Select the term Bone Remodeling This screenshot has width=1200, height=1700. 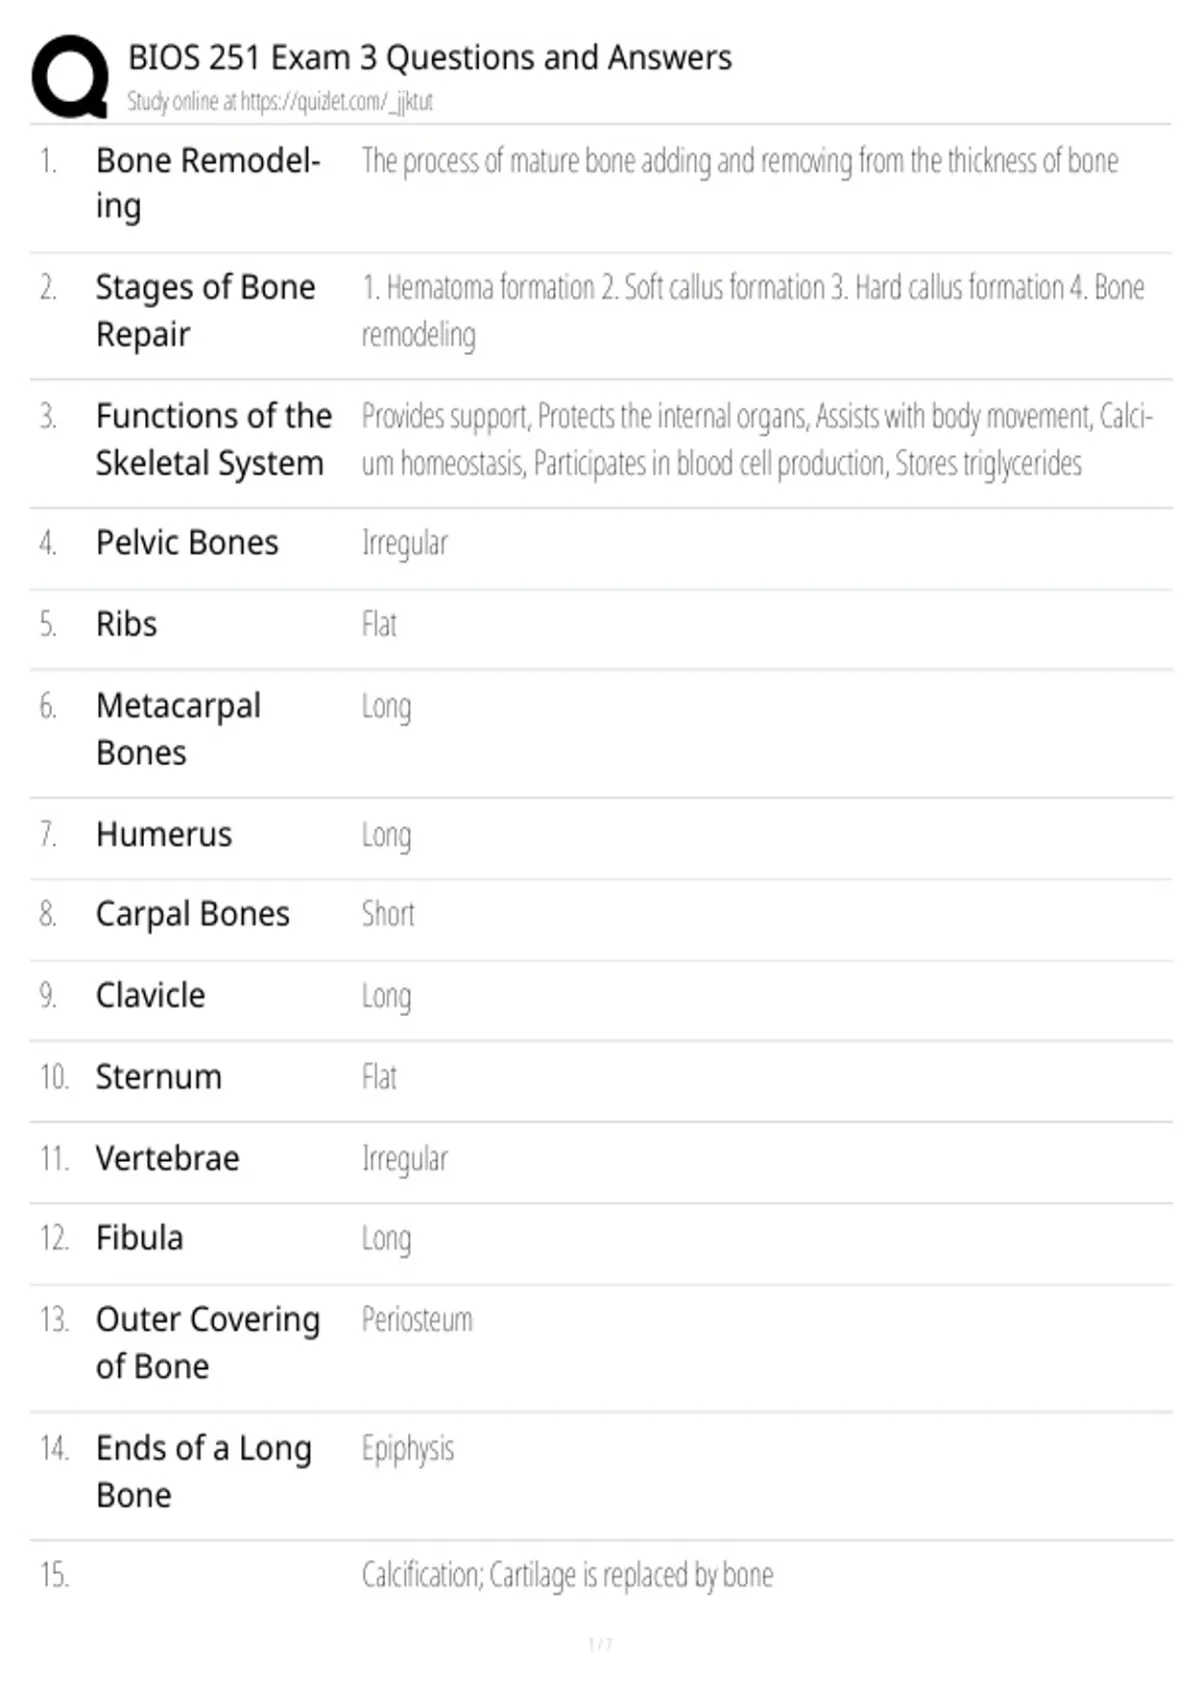(208, 183)
